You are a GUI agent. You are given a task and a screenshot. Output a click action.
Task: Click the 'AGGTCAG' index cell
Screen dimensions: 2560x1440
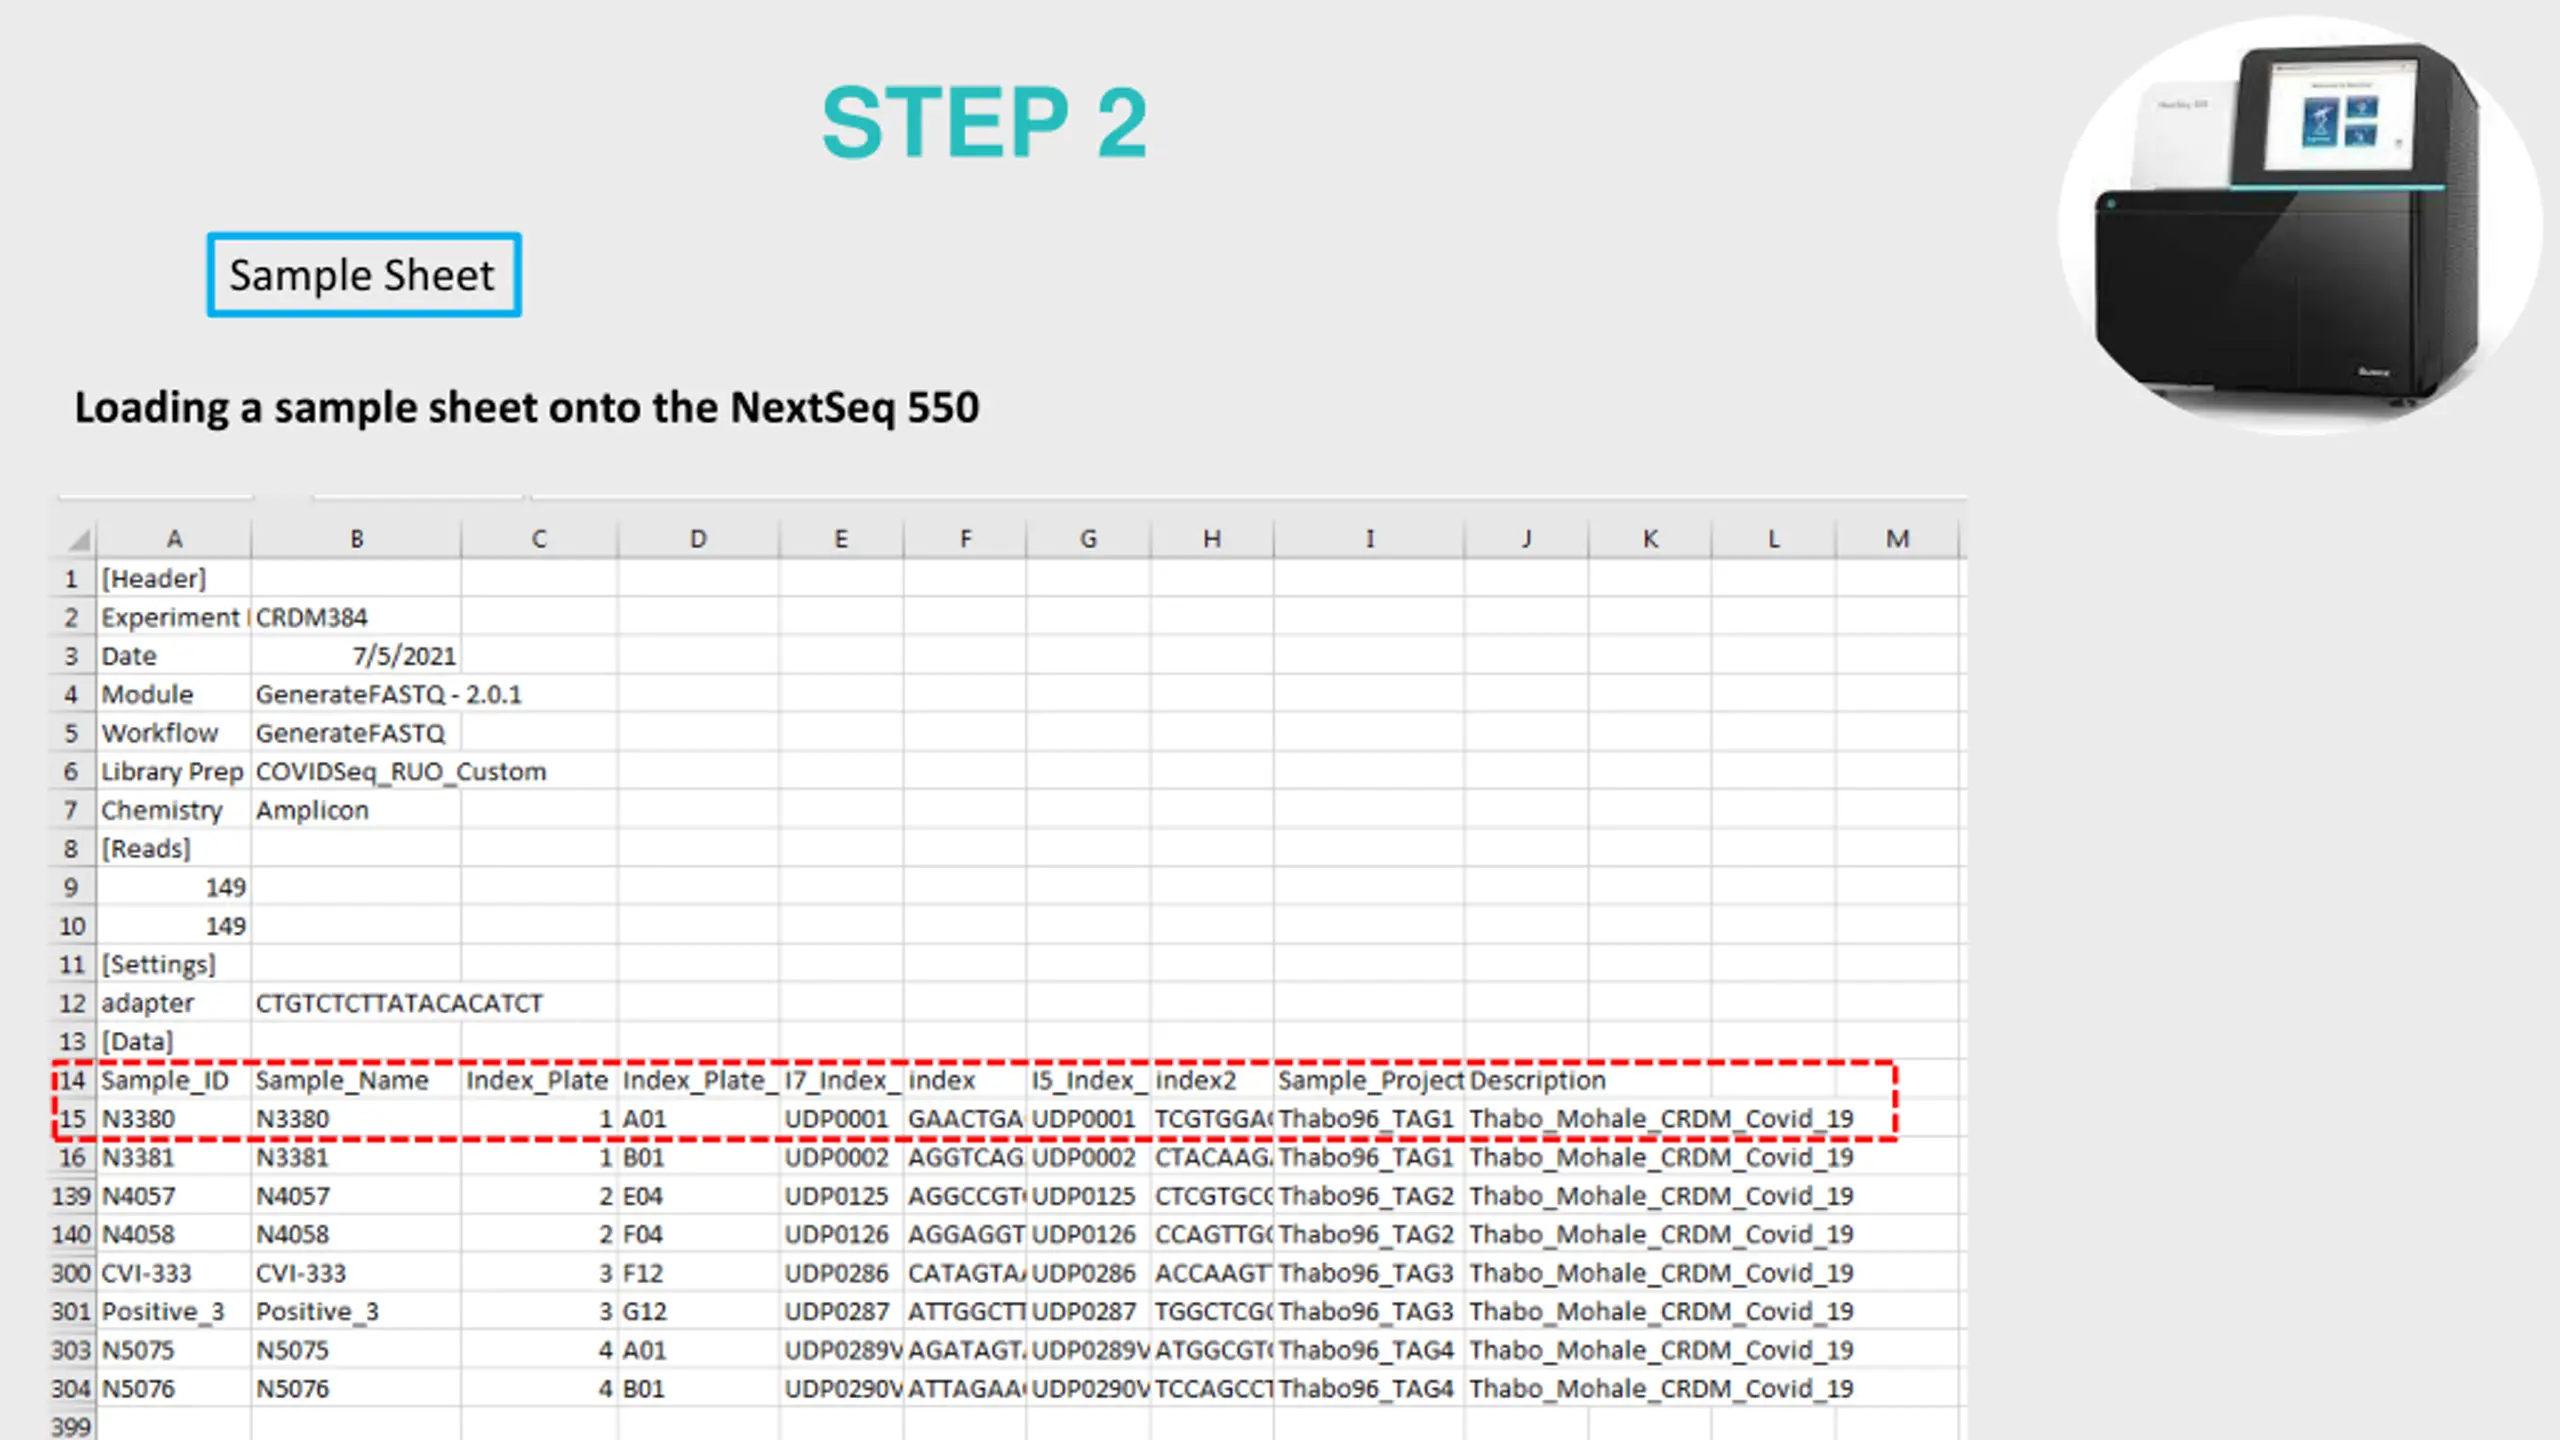click(965, 1158)
